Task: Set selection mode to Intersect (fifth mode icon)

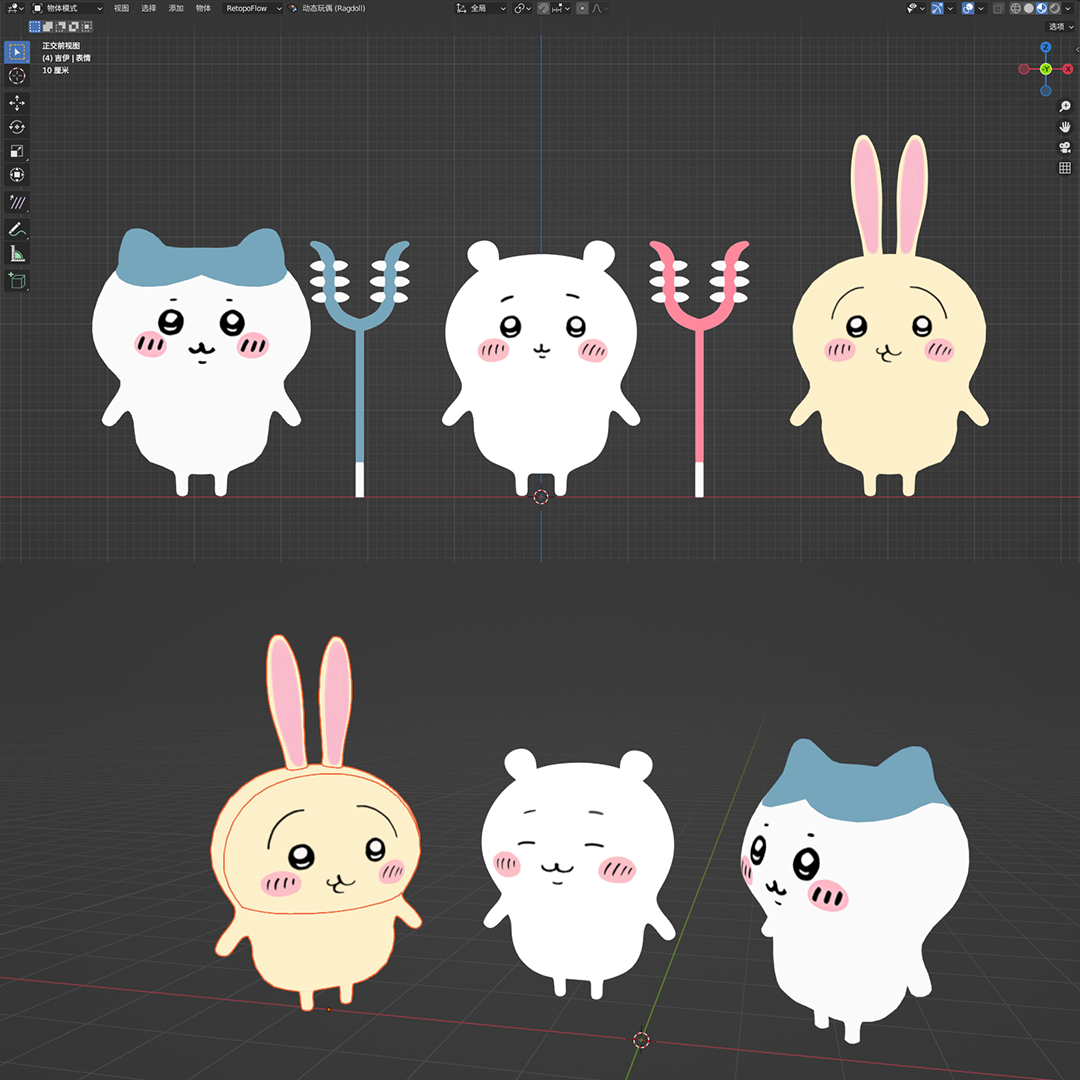Action: (87, 27)
